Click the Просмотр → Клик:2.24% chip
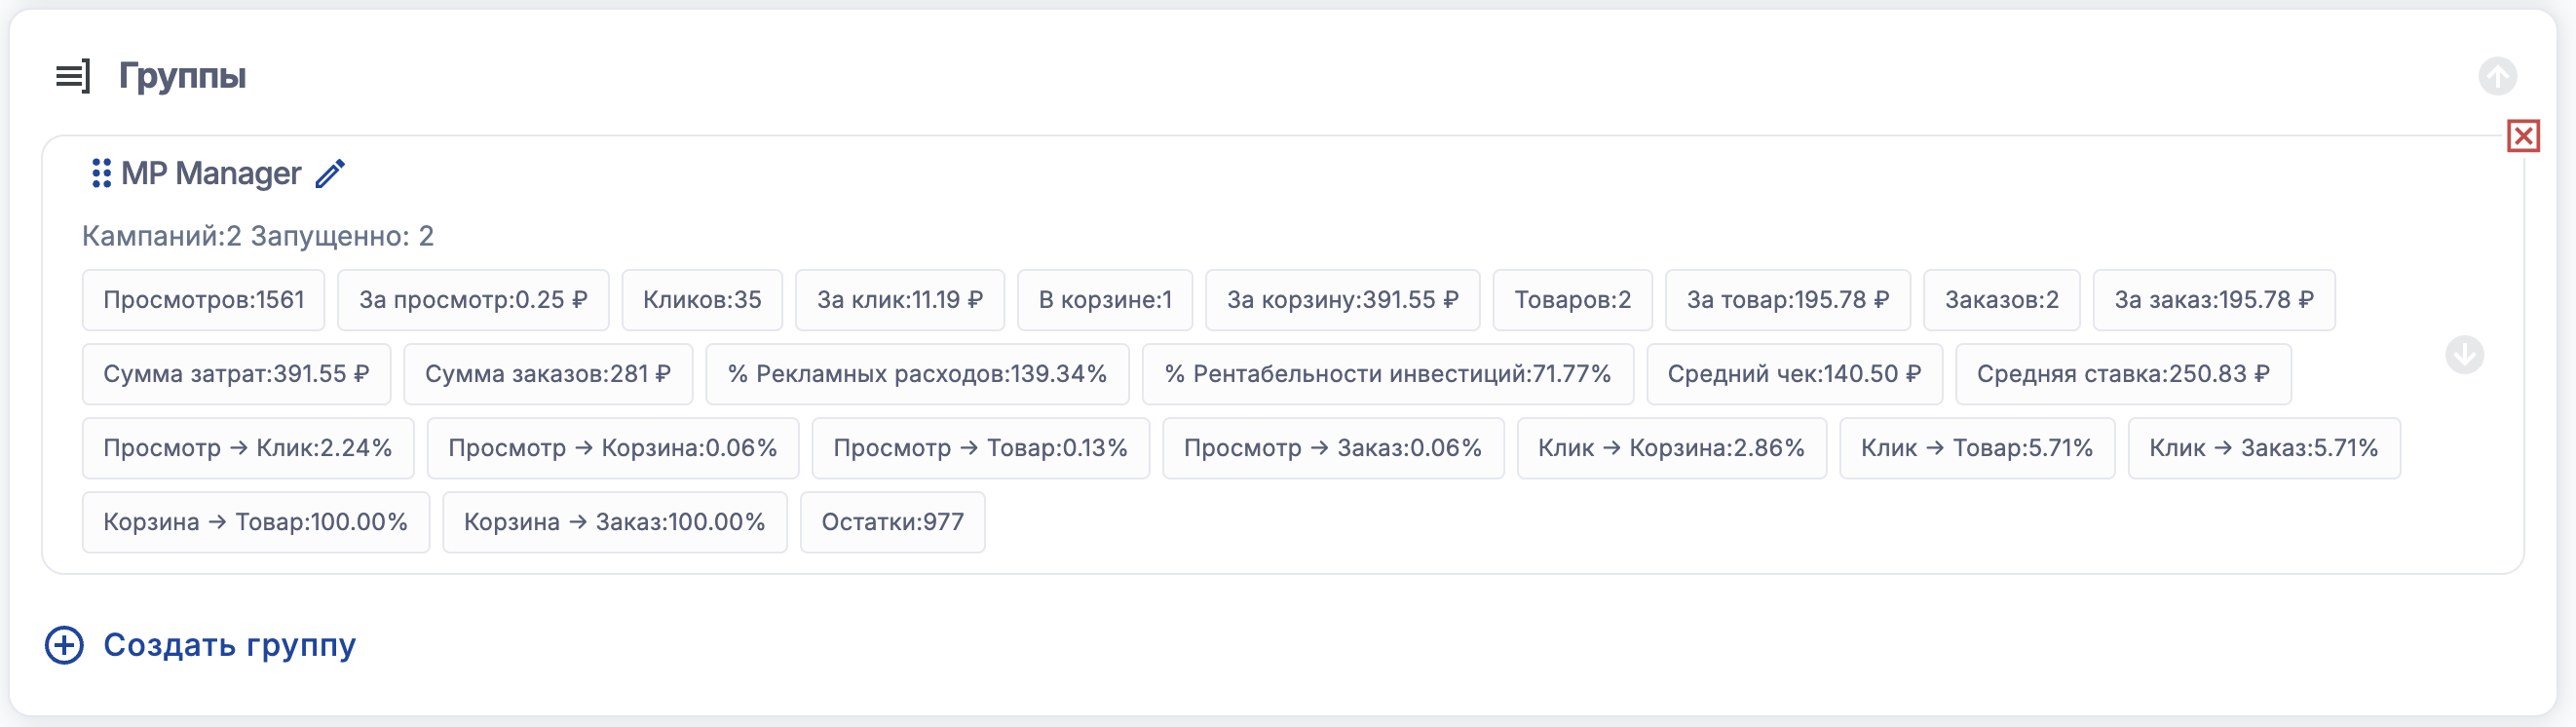The width and height of the screenshot is (2576, 727). tap(247, 448)
